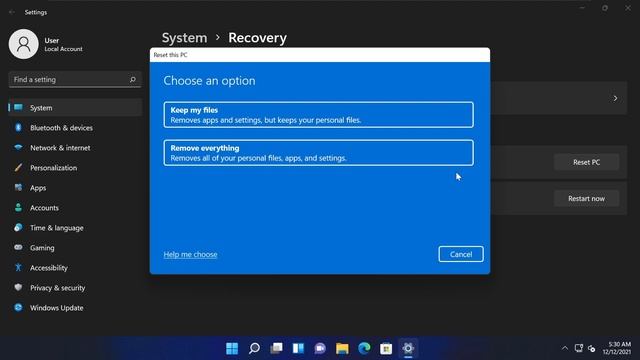Image resolution: width=640 pixels, height=360 pixels.
Task: Open the clock showing 5:30 AM
Action: [617, 348]
